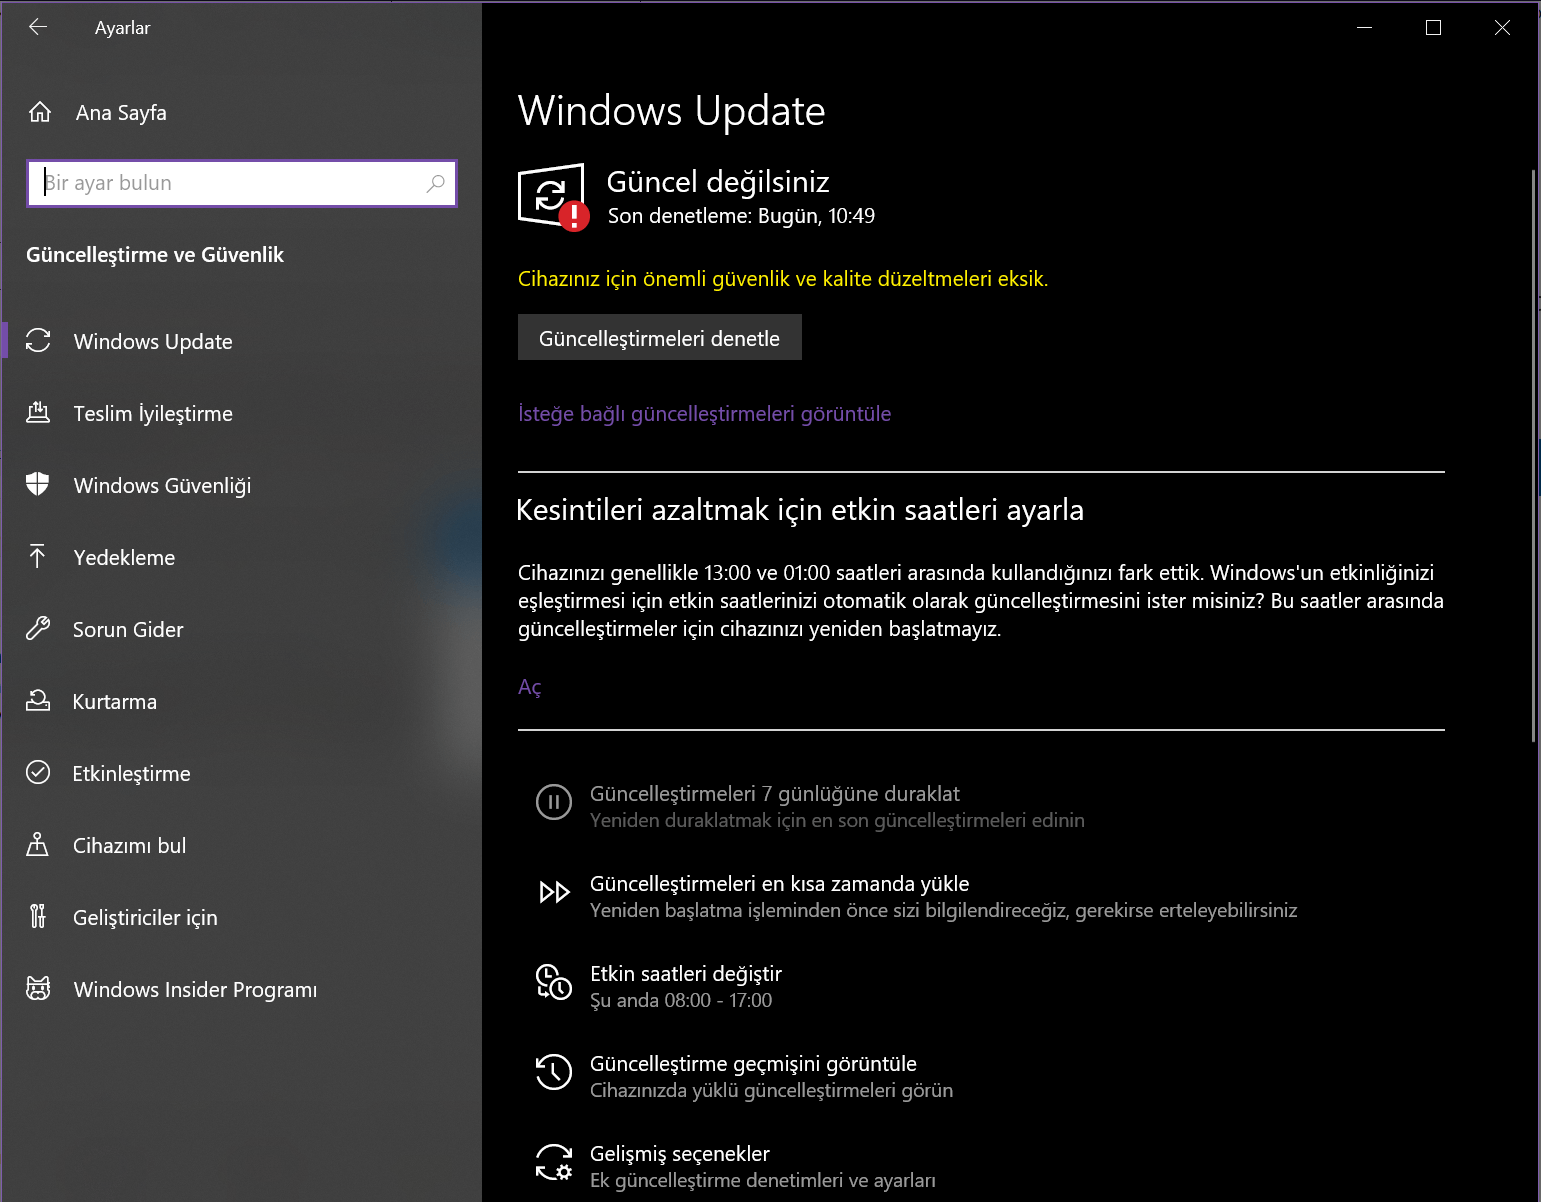Go to Windows Güvenliği settings

(242, 485)
